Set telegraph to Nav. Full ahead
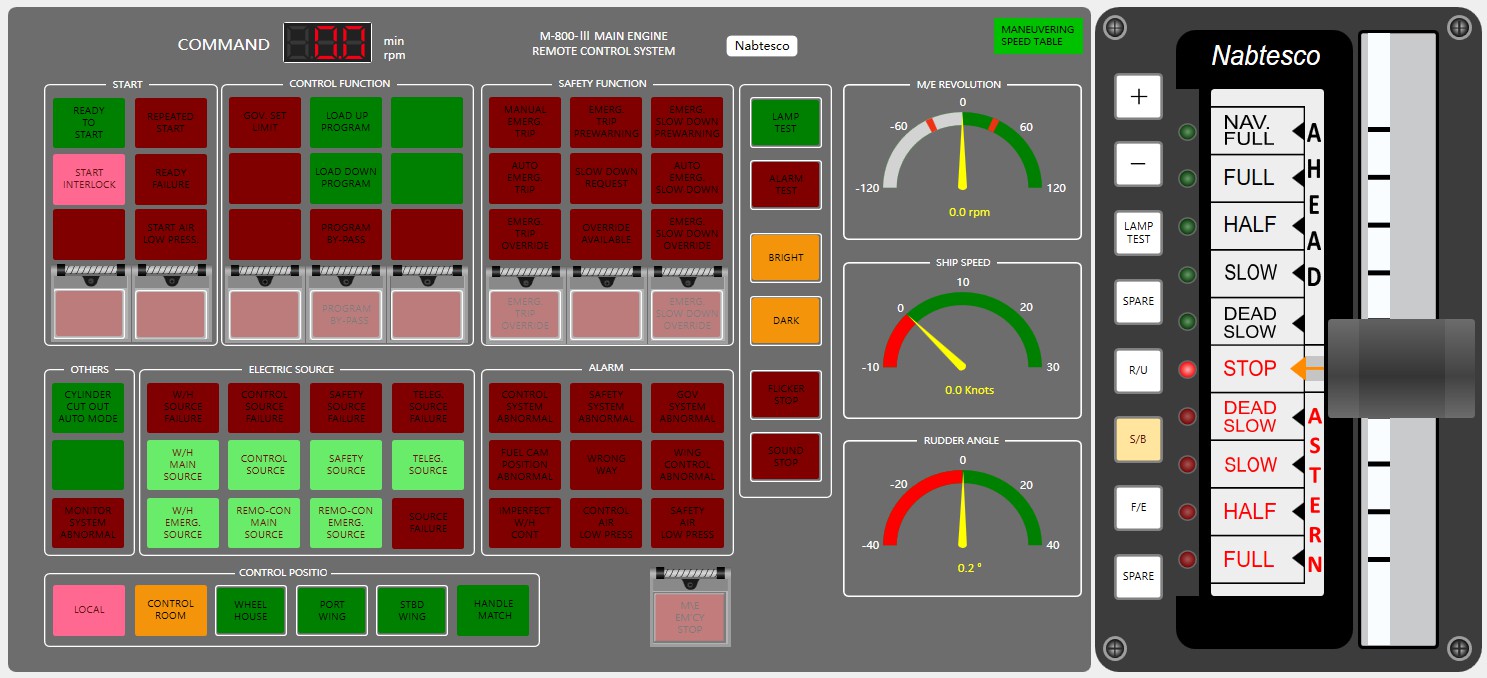The width and height of the screenshot is (1487, 678). pyautogui.click(x=1257, y=130)
